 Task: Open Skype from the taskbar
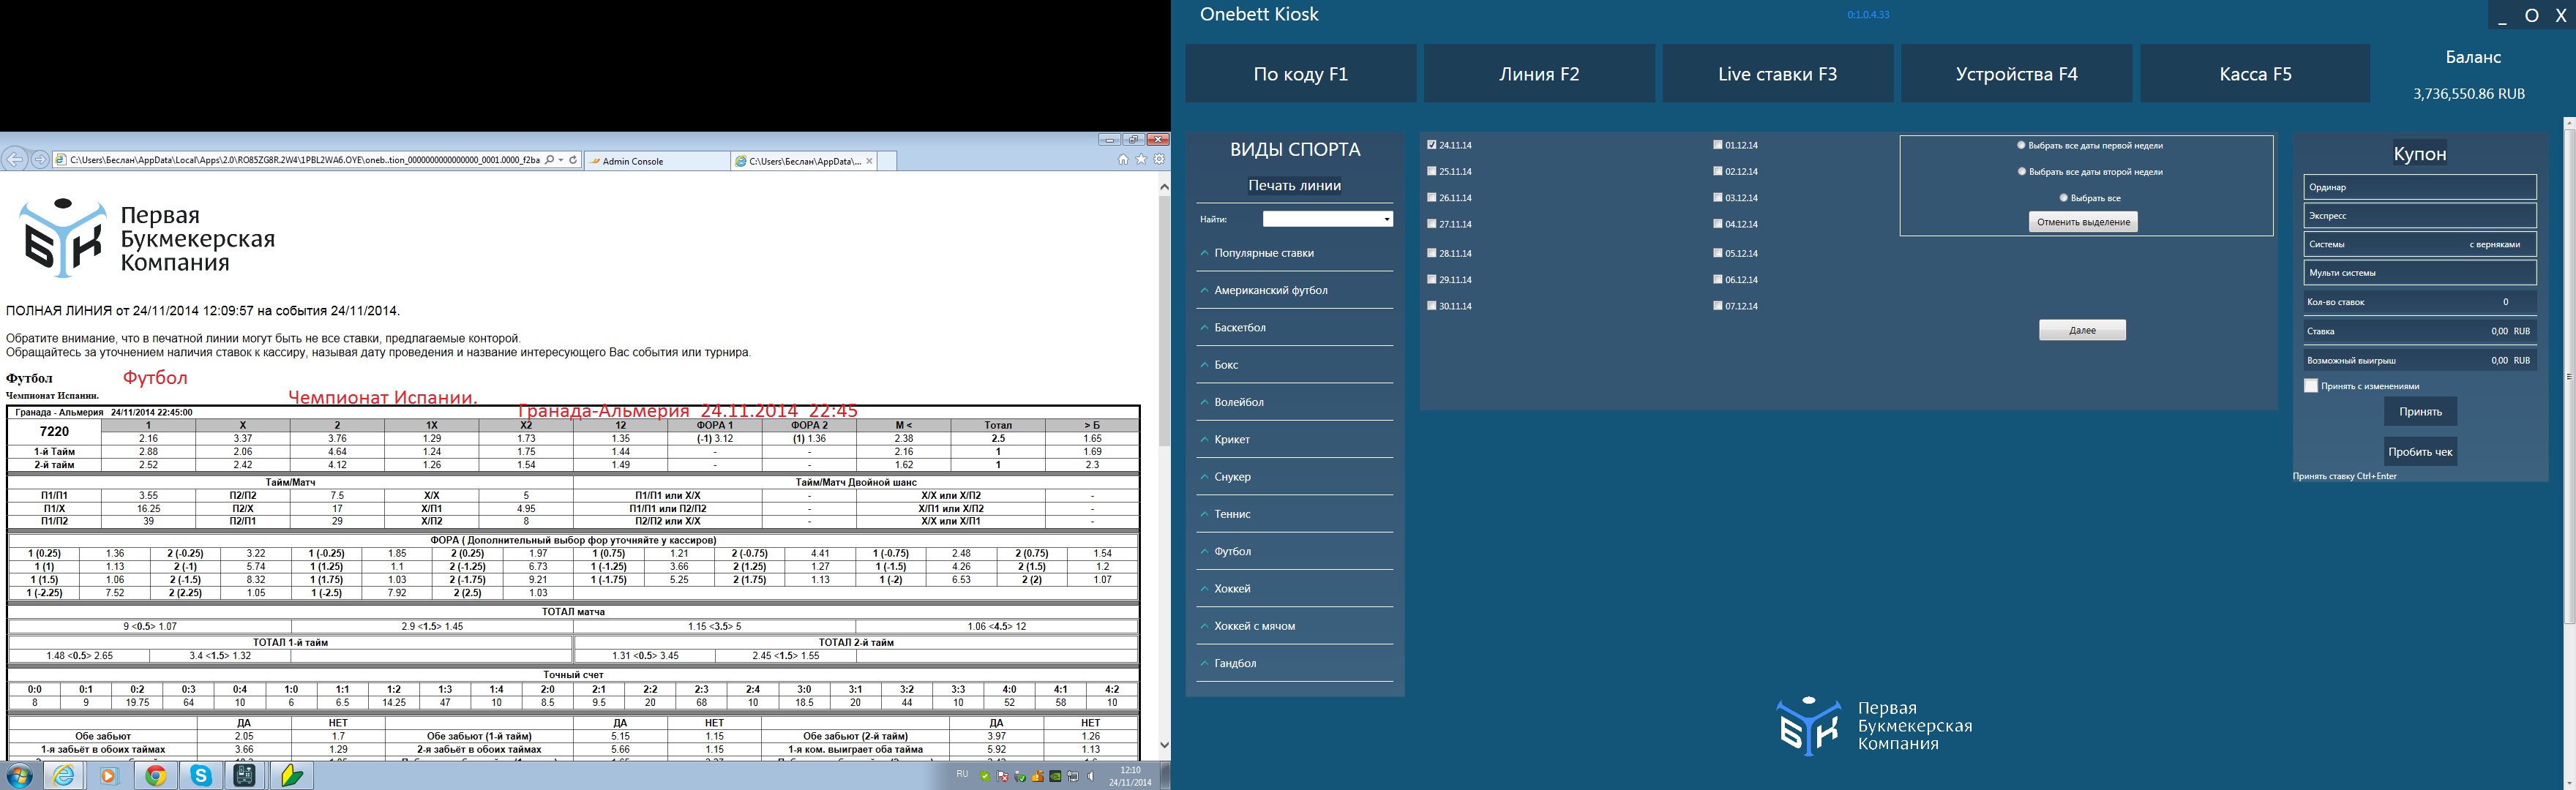click(201, 775)
